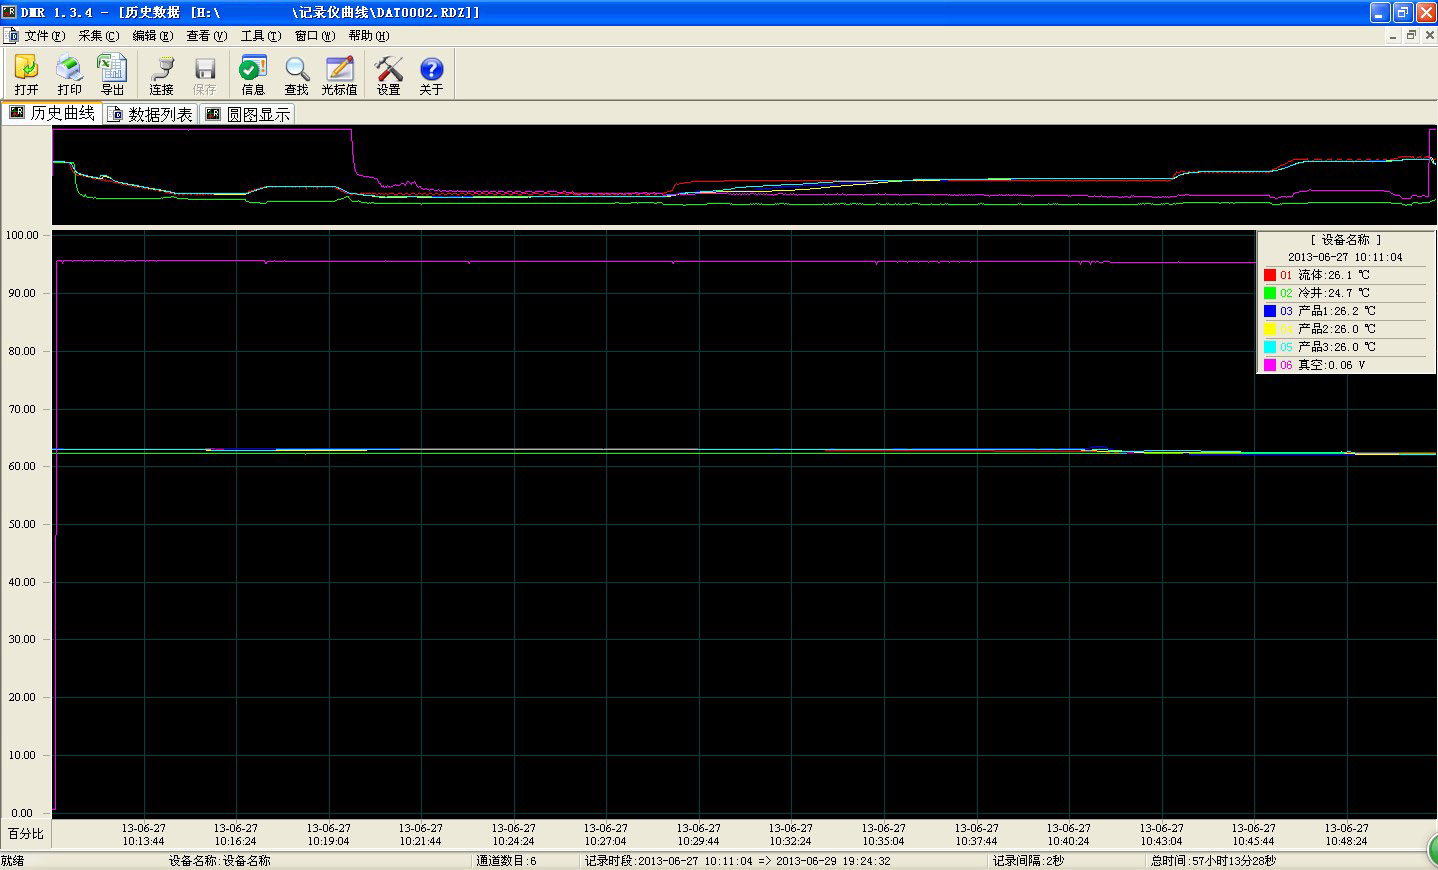Select legend text 真空:0.06 V

point(1332,365)
